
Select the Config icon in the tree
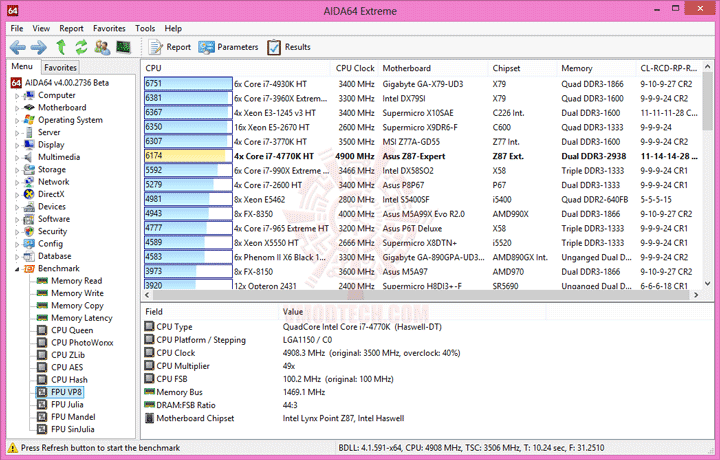pyautogui.click(x=29, y=244)
